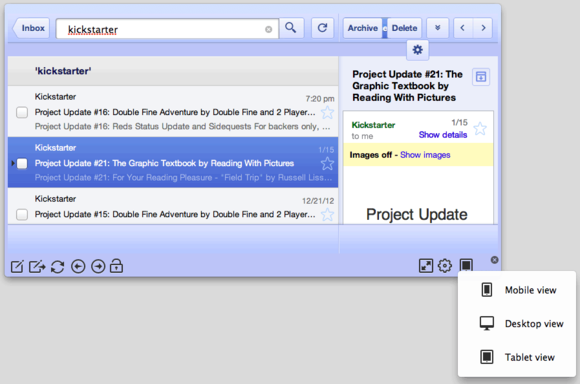The height and width of the screenshot is (384, 580).
Task: Go back using the circled left arrow
Action: coord(78,266)
